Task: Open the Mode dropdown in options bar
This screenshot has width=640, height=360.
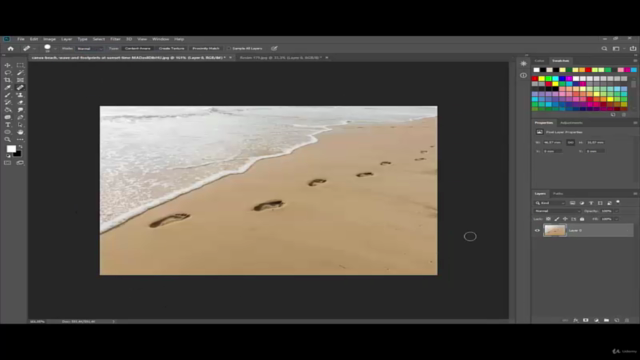Action: click(x=90, y=49)
